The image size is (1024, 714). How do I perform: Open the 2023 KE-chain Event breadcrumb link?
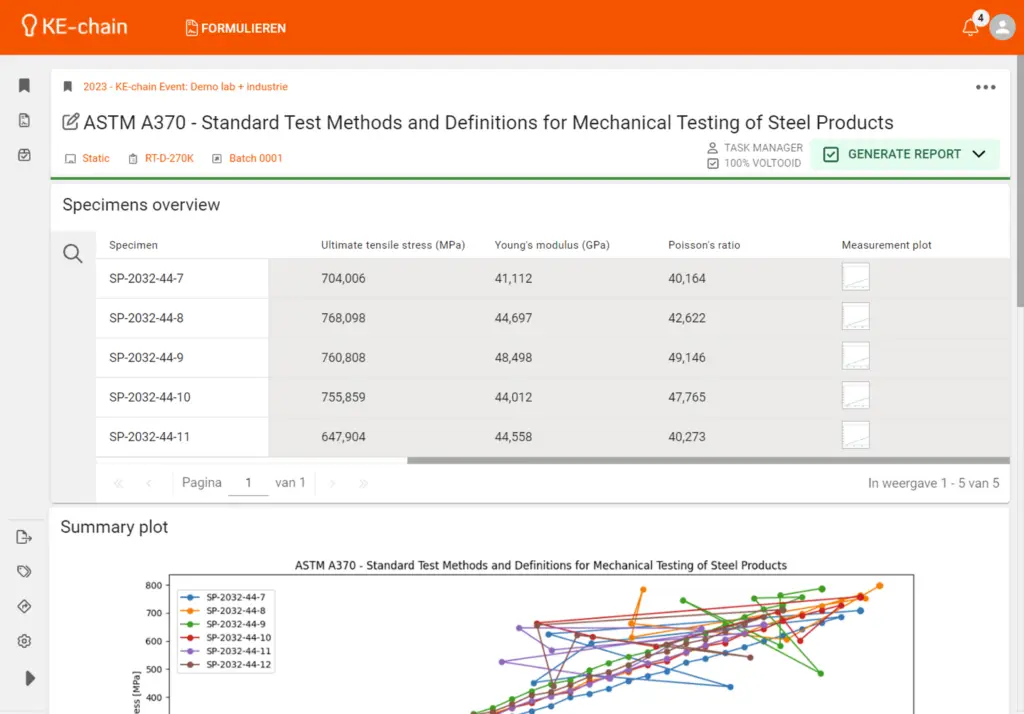(x=185, y=87)
